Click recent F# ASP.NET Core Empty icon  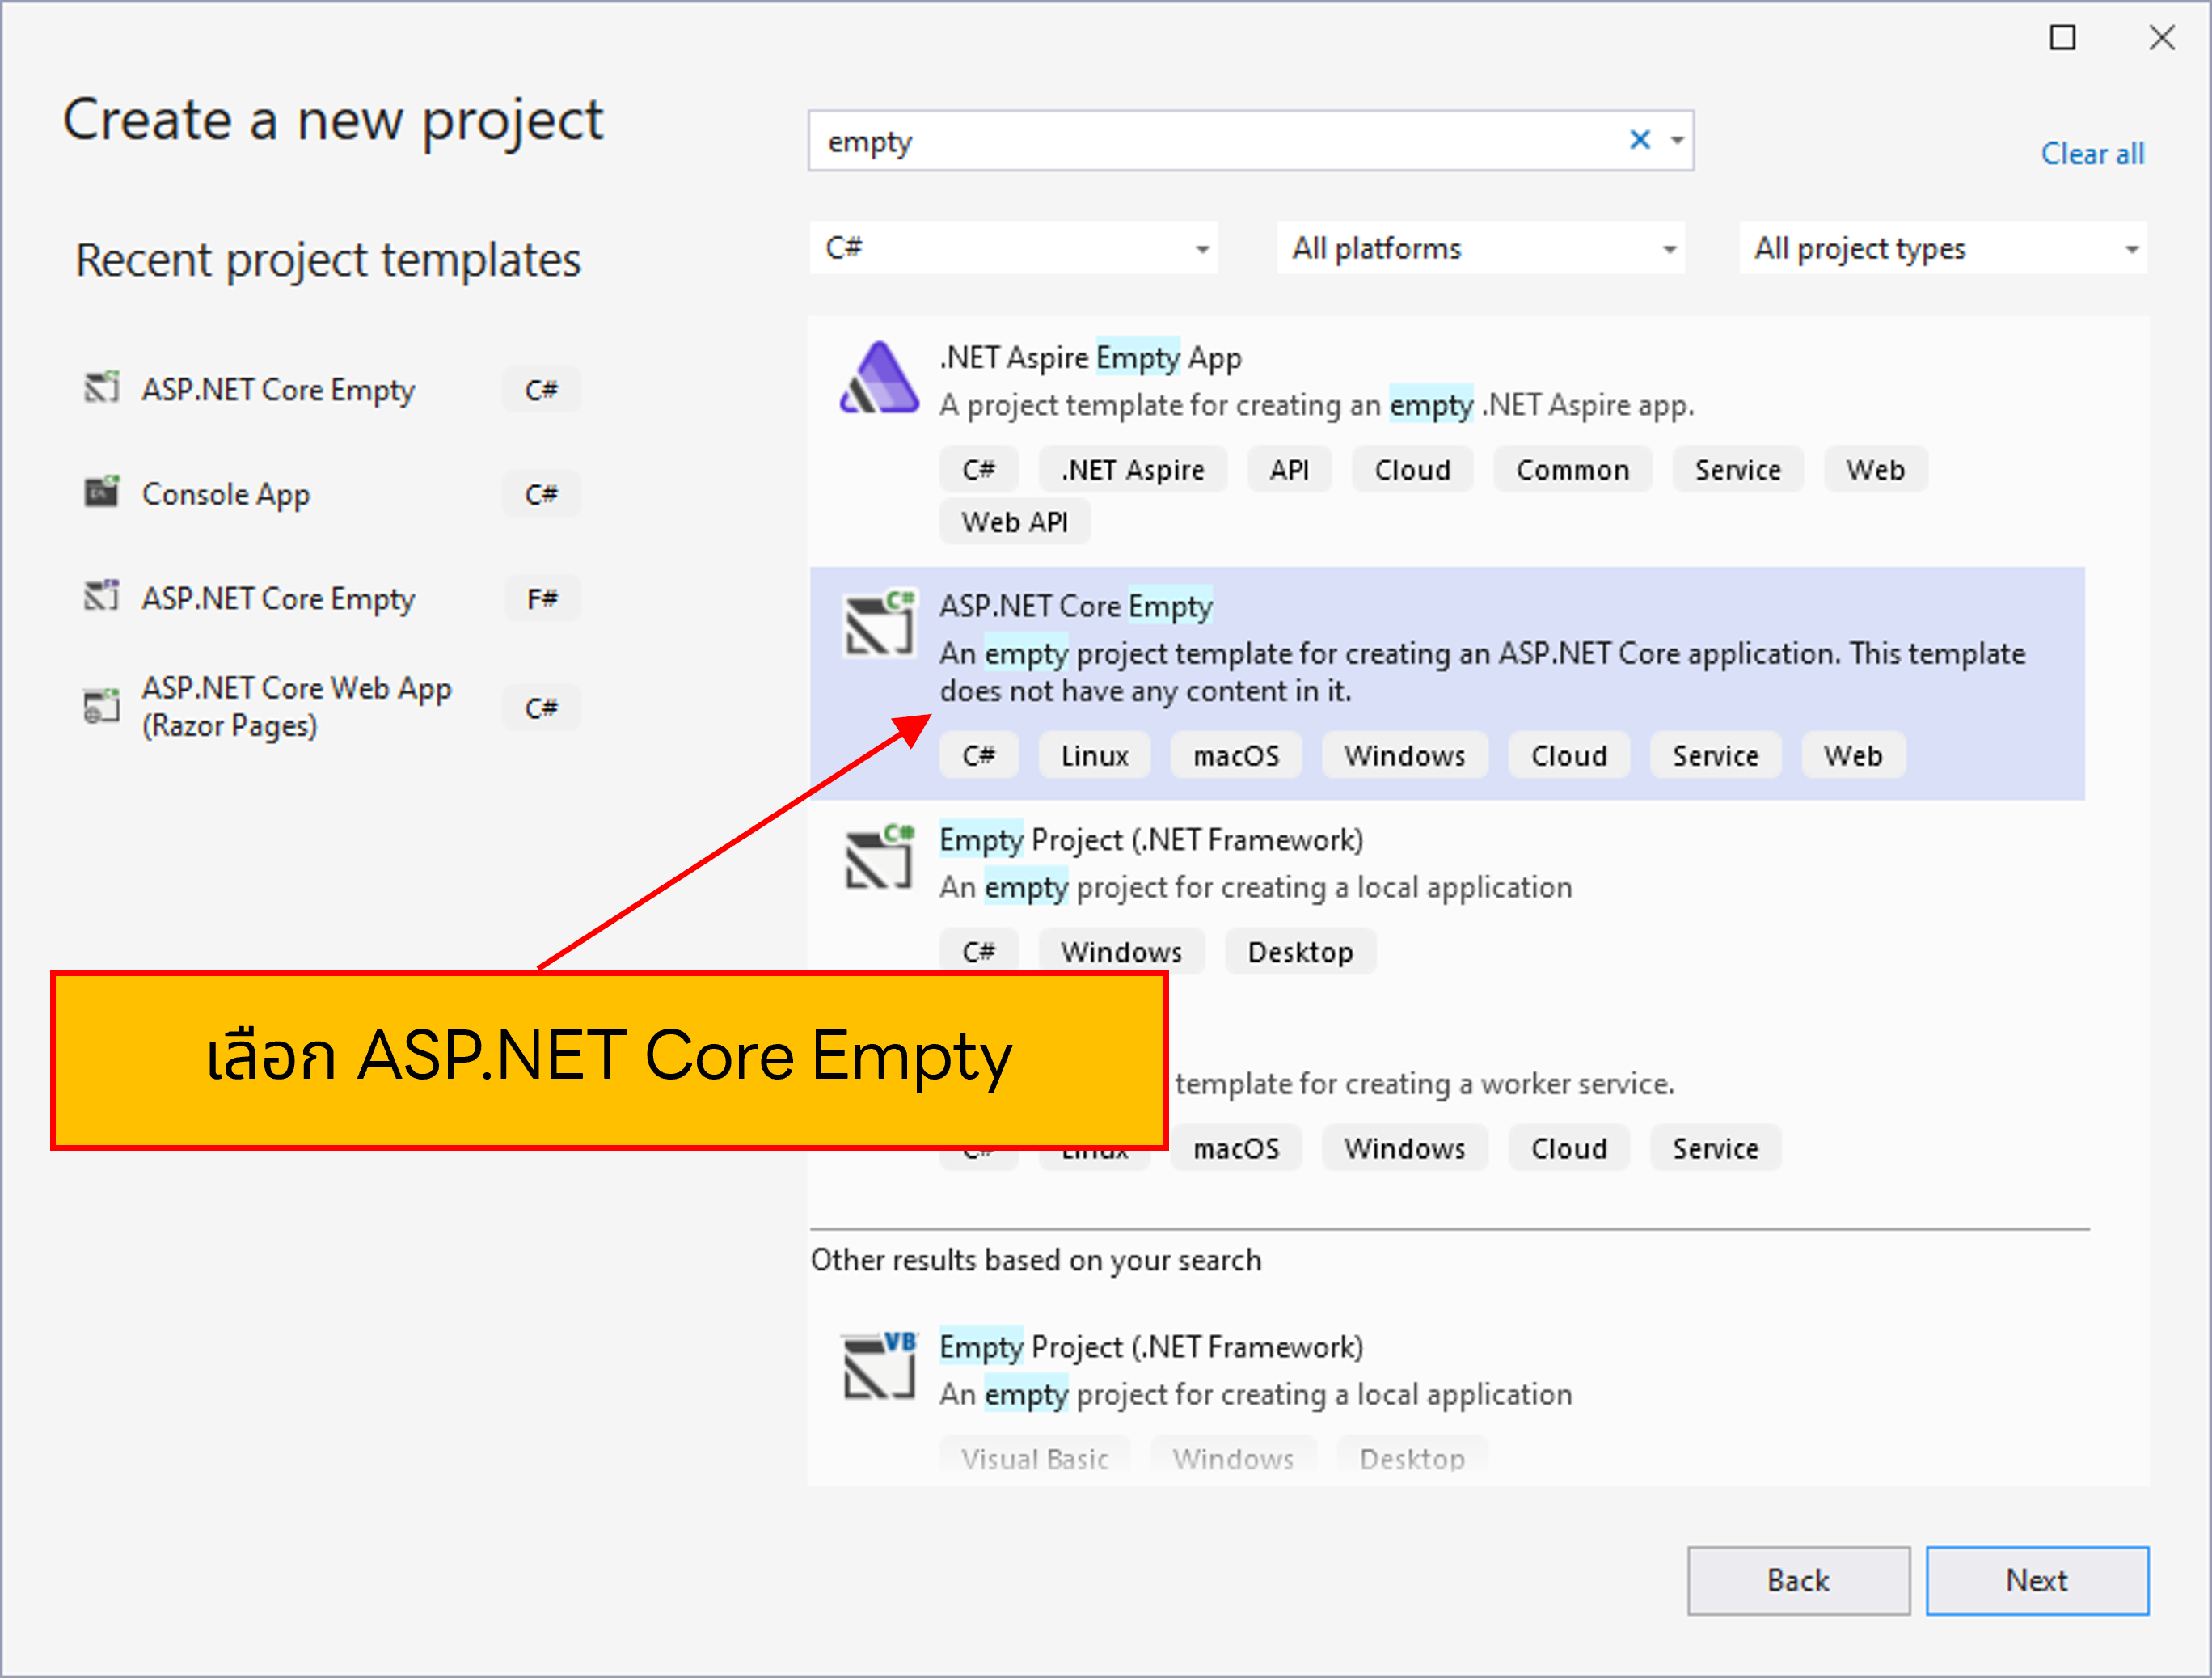(101, 597)
